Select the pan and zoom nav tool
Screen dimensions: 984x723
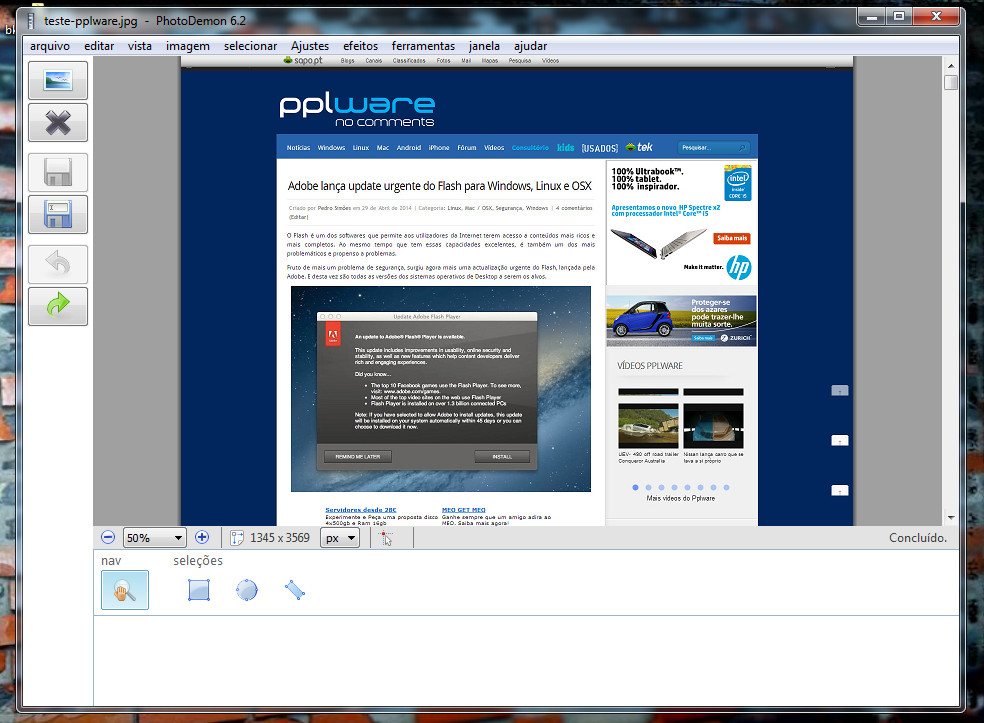coord(125,590)
